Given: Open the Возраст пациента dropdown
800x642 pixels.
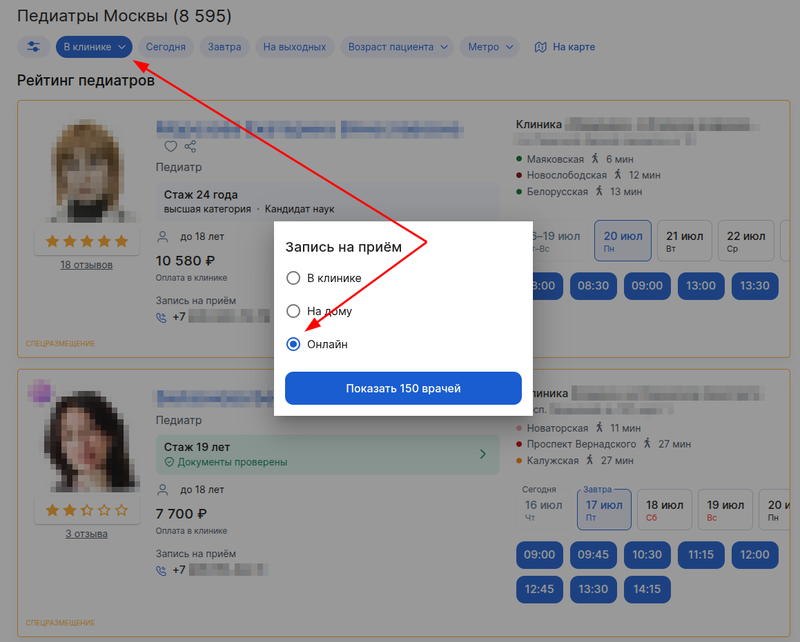Looking at the screenshot, I should click(x=397, y=47).
